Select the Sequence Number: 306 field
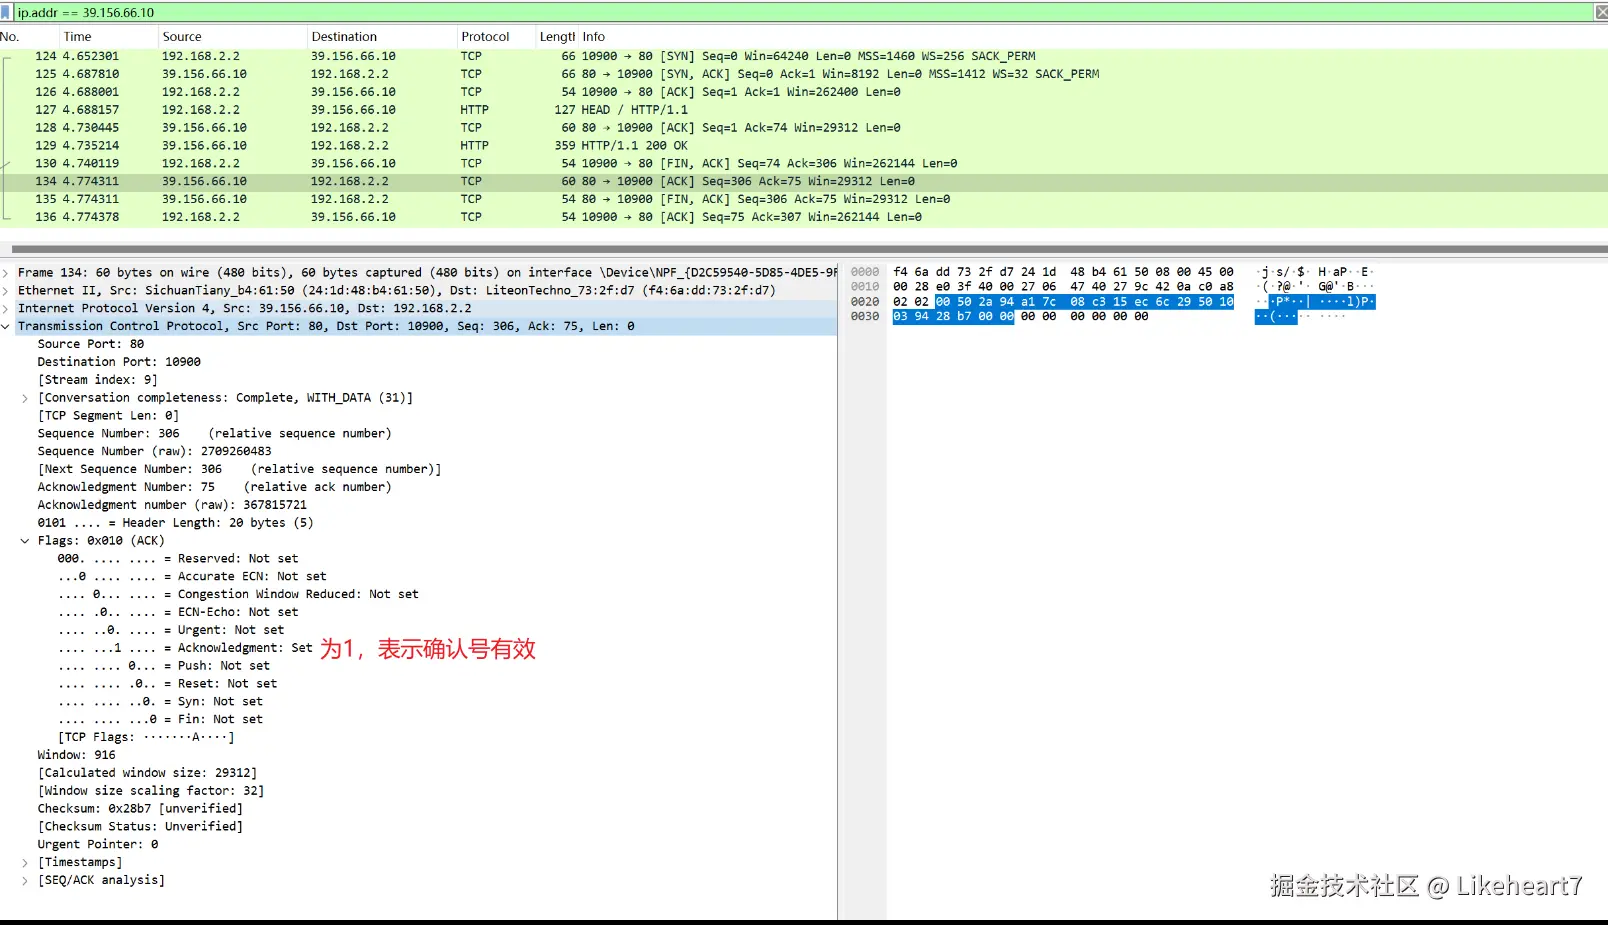This screenshot has width=1608, height=925. (215, 434)
